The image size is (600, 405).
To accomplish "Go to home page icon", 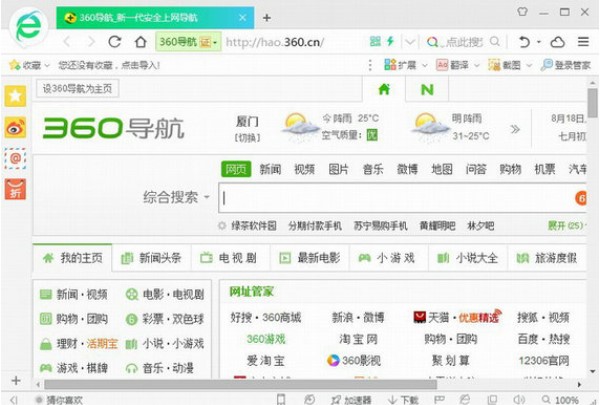I will (x=140, y=41).
